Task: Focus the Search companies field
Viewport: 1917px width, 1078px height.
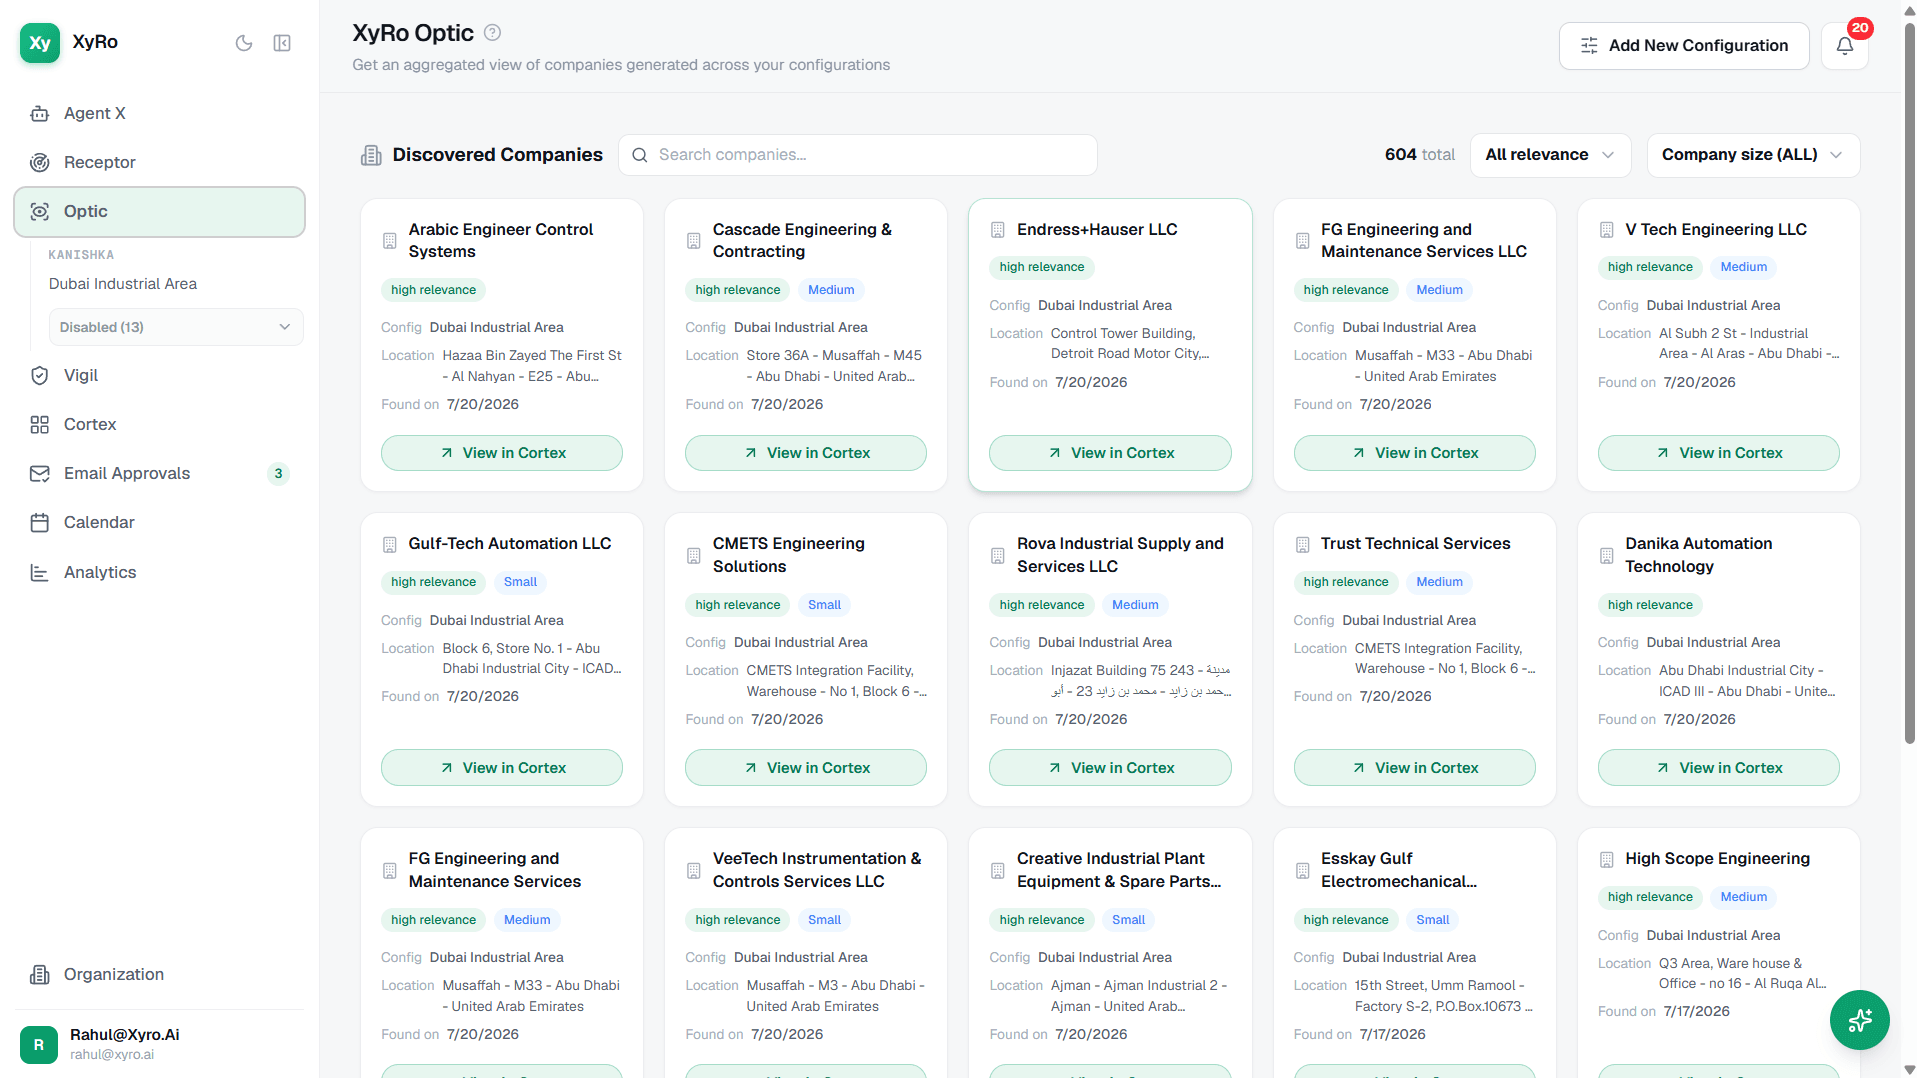Action: pyautogui.click(x=857, y=155)
